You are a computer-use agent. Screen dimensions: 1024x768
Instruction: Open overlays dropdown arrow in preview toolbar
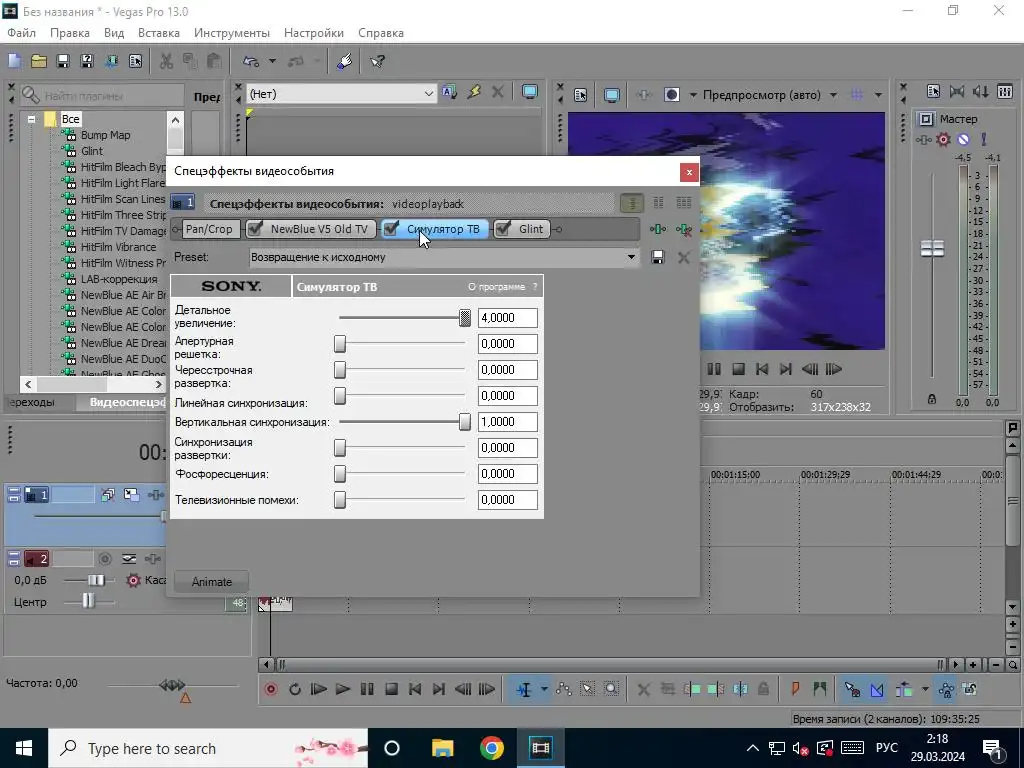point(878,95)
